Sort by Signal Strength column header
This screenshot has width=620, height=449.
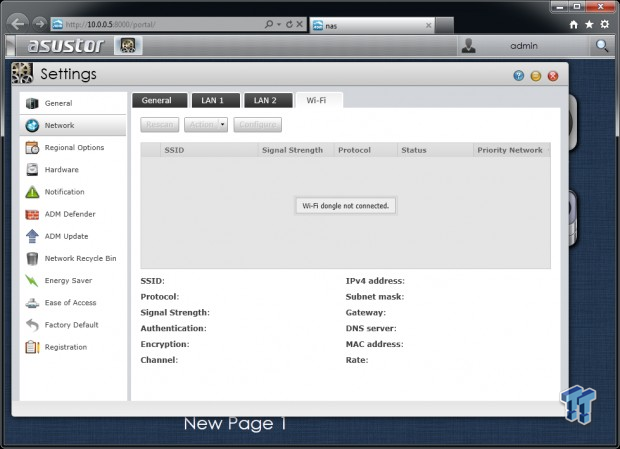[x=296, y=150]
